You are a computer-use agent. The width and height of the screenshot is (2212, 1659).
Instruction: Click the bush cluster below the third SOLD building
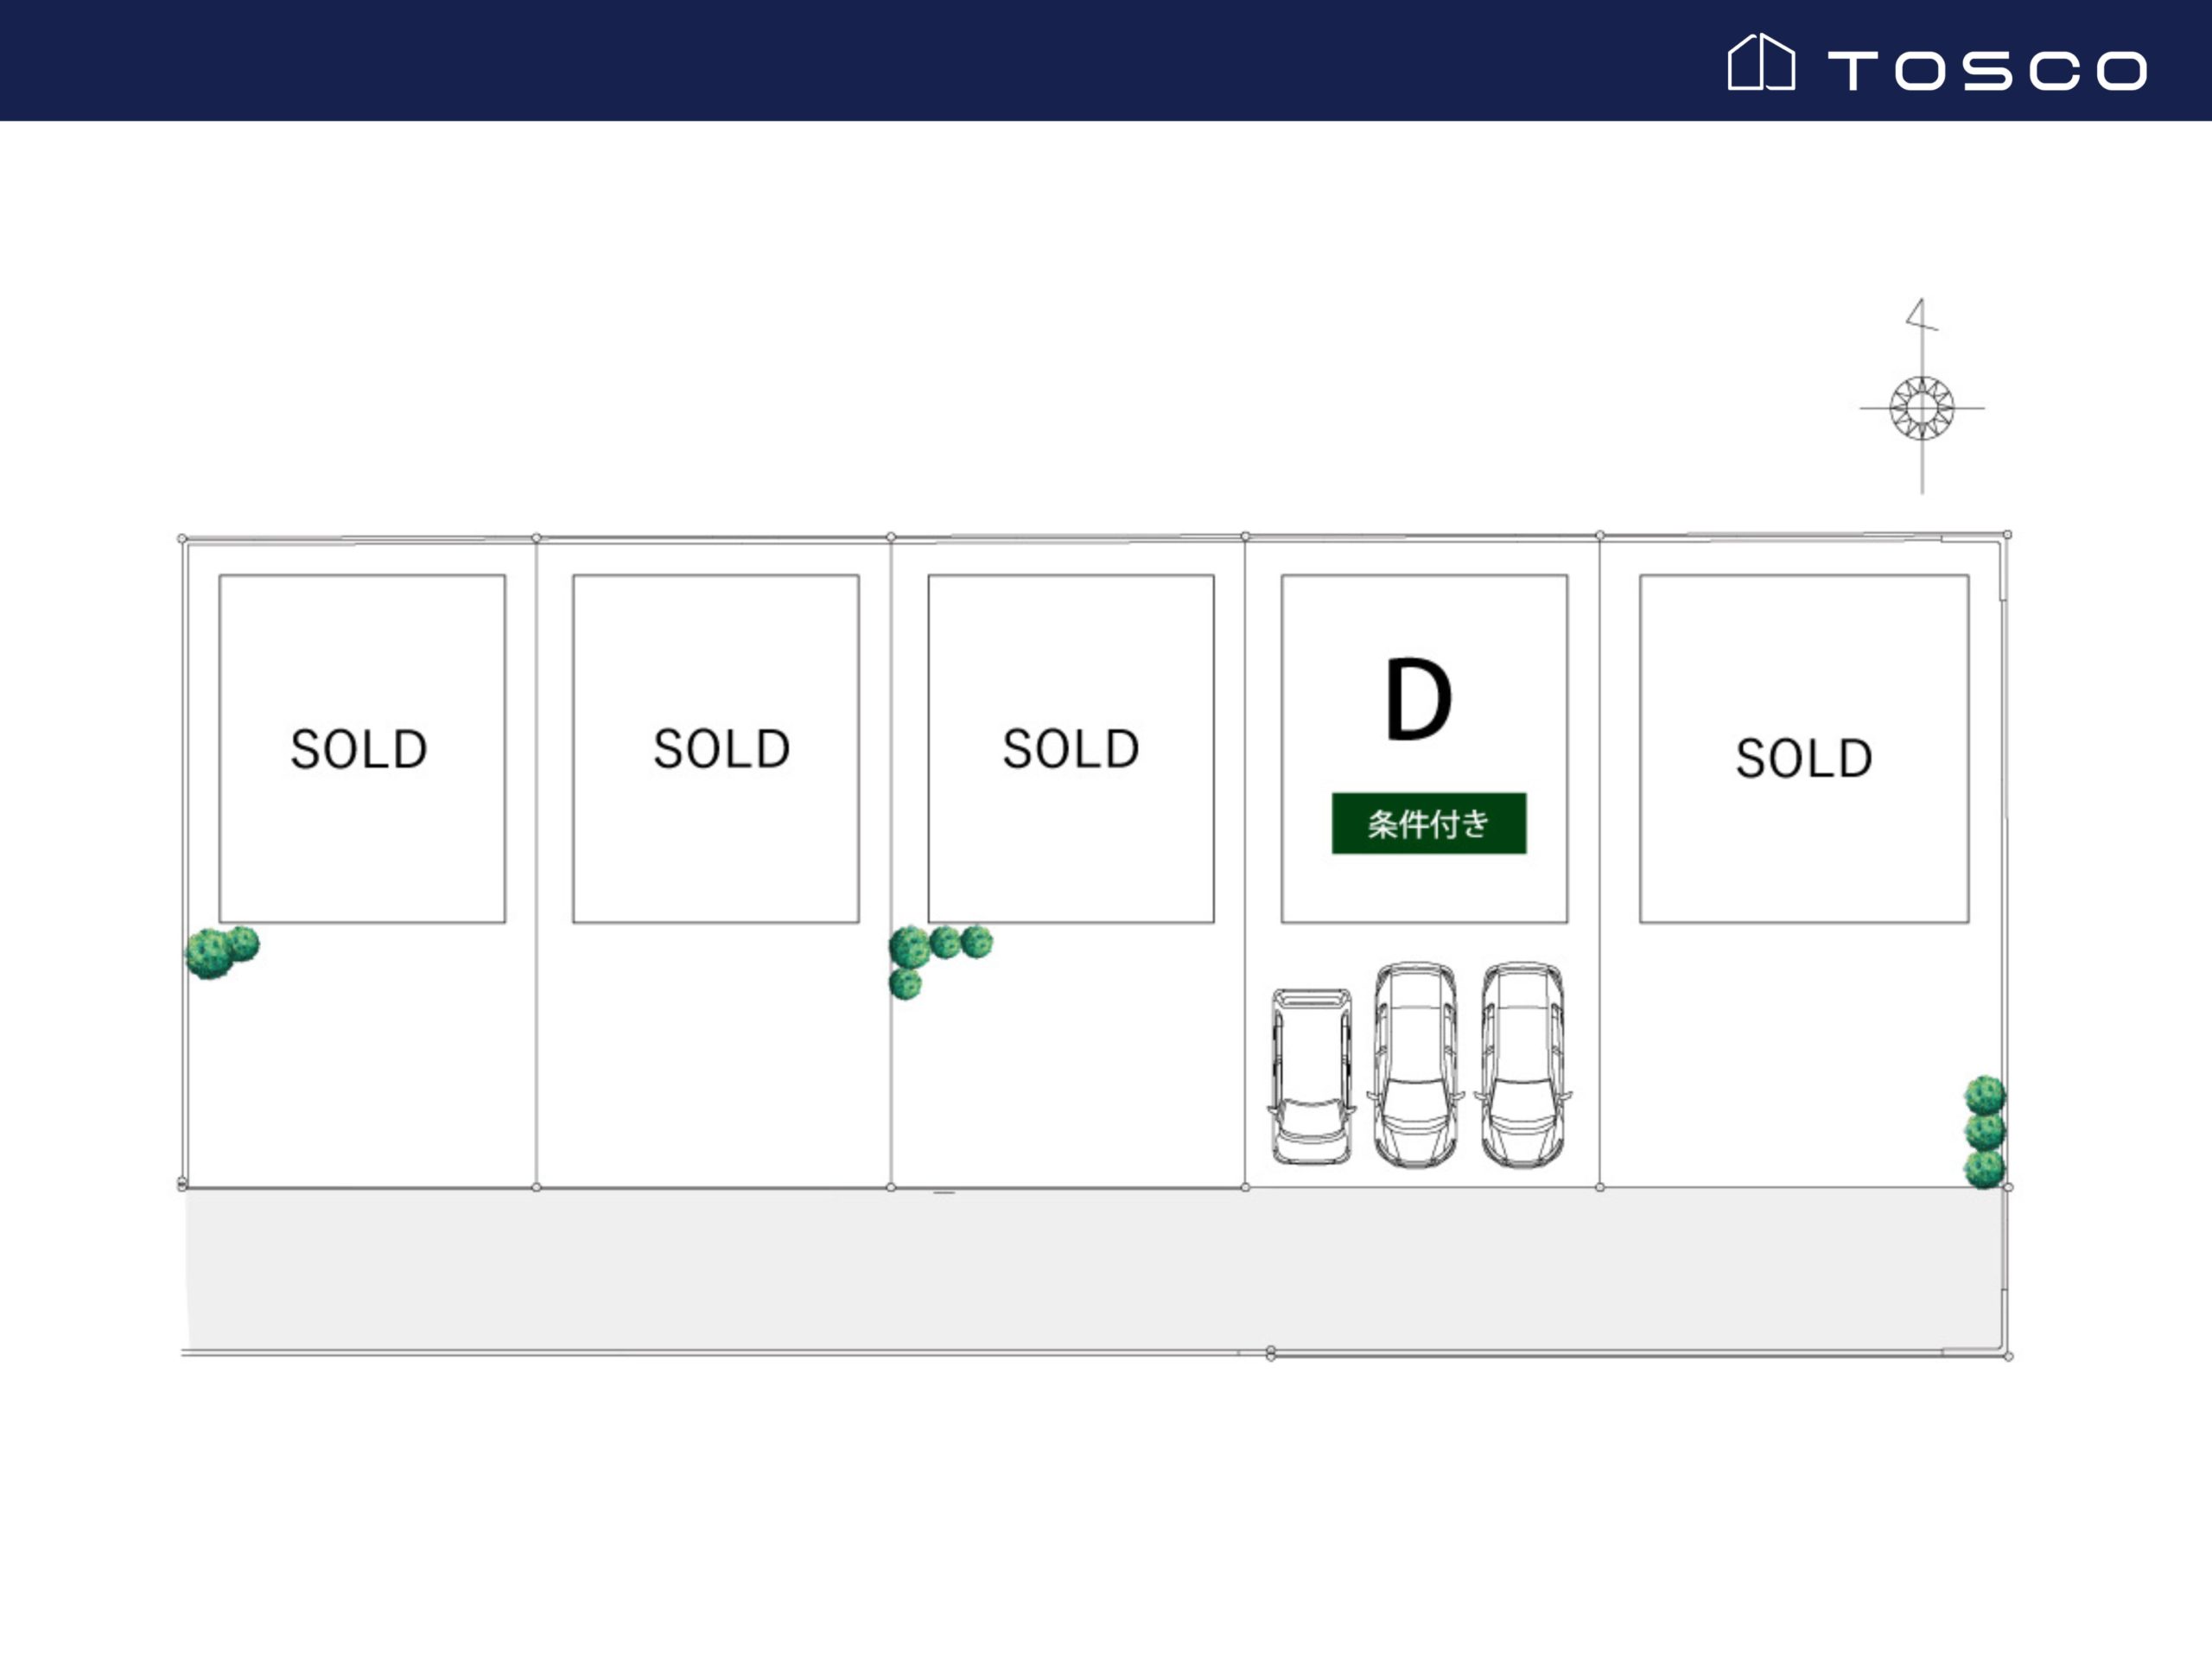click(x=934, y=955)
